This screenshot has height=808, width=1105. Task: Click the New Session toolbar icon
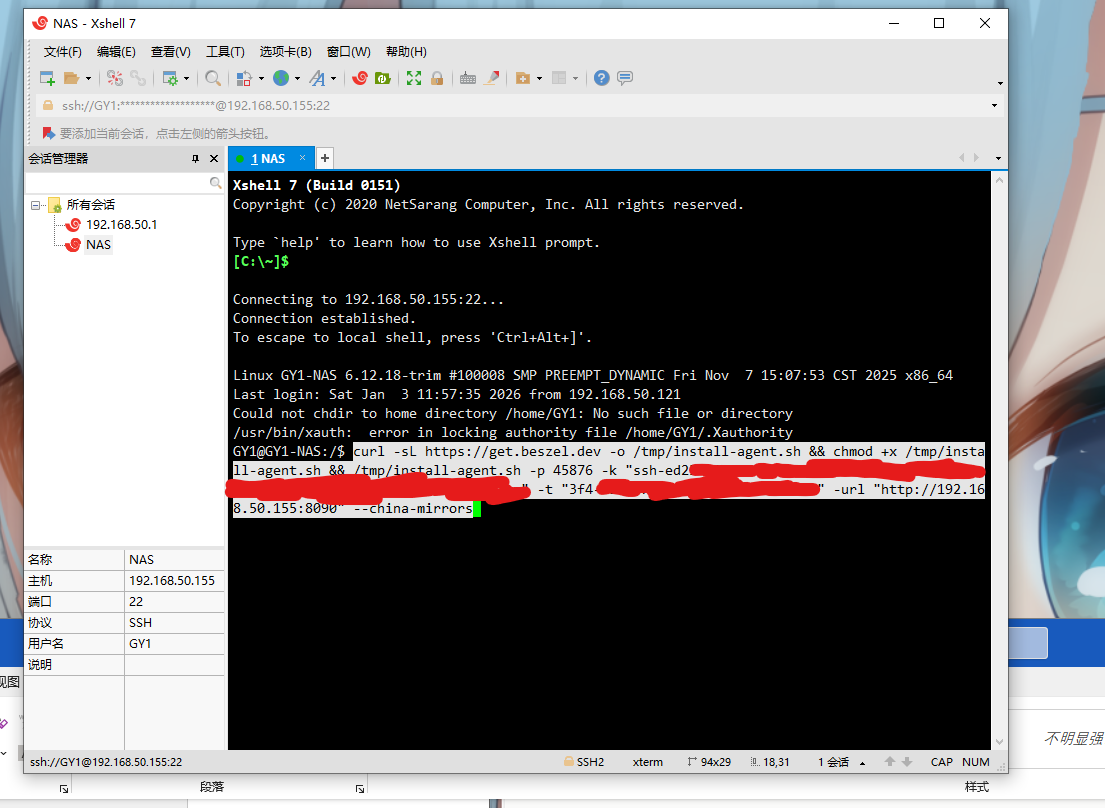coord(47,78)
